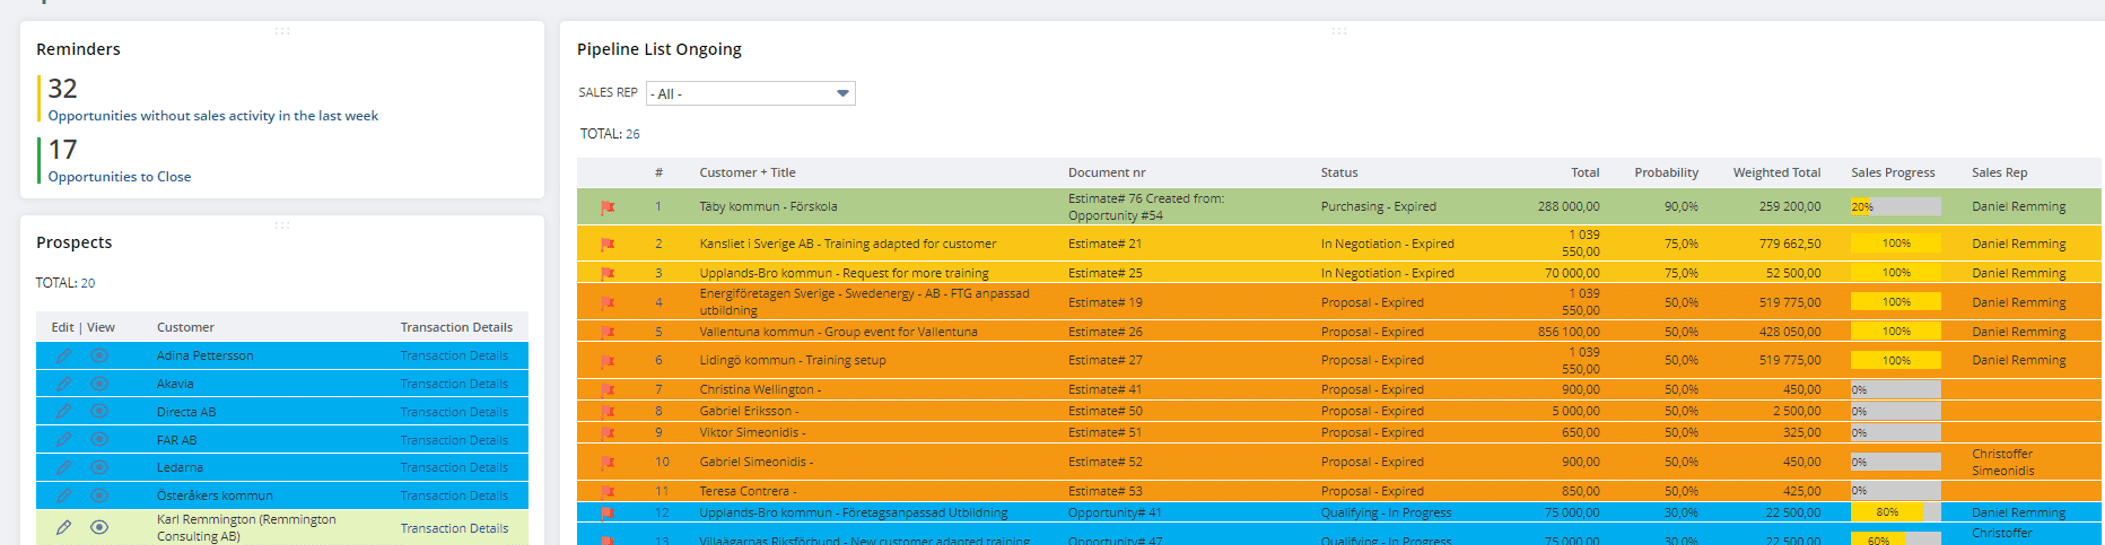Click the eye view icon for FAR AB
This screenshot has width=2105, height=545.
(99, 439)
